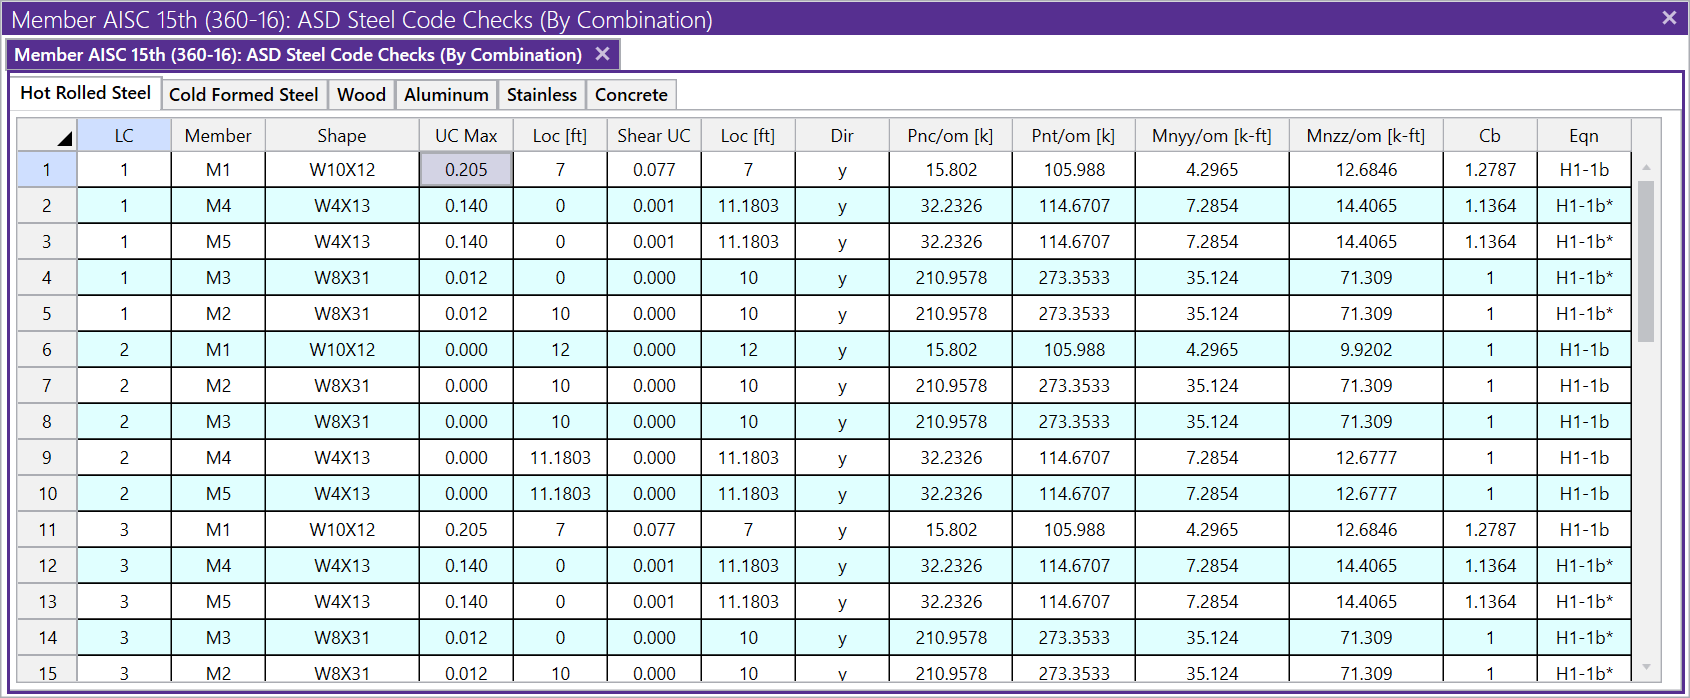Screen dimensions: 1690x698
Task: Select the Shear UC column header
Action: pyautogui.click(x=654, y=135)
